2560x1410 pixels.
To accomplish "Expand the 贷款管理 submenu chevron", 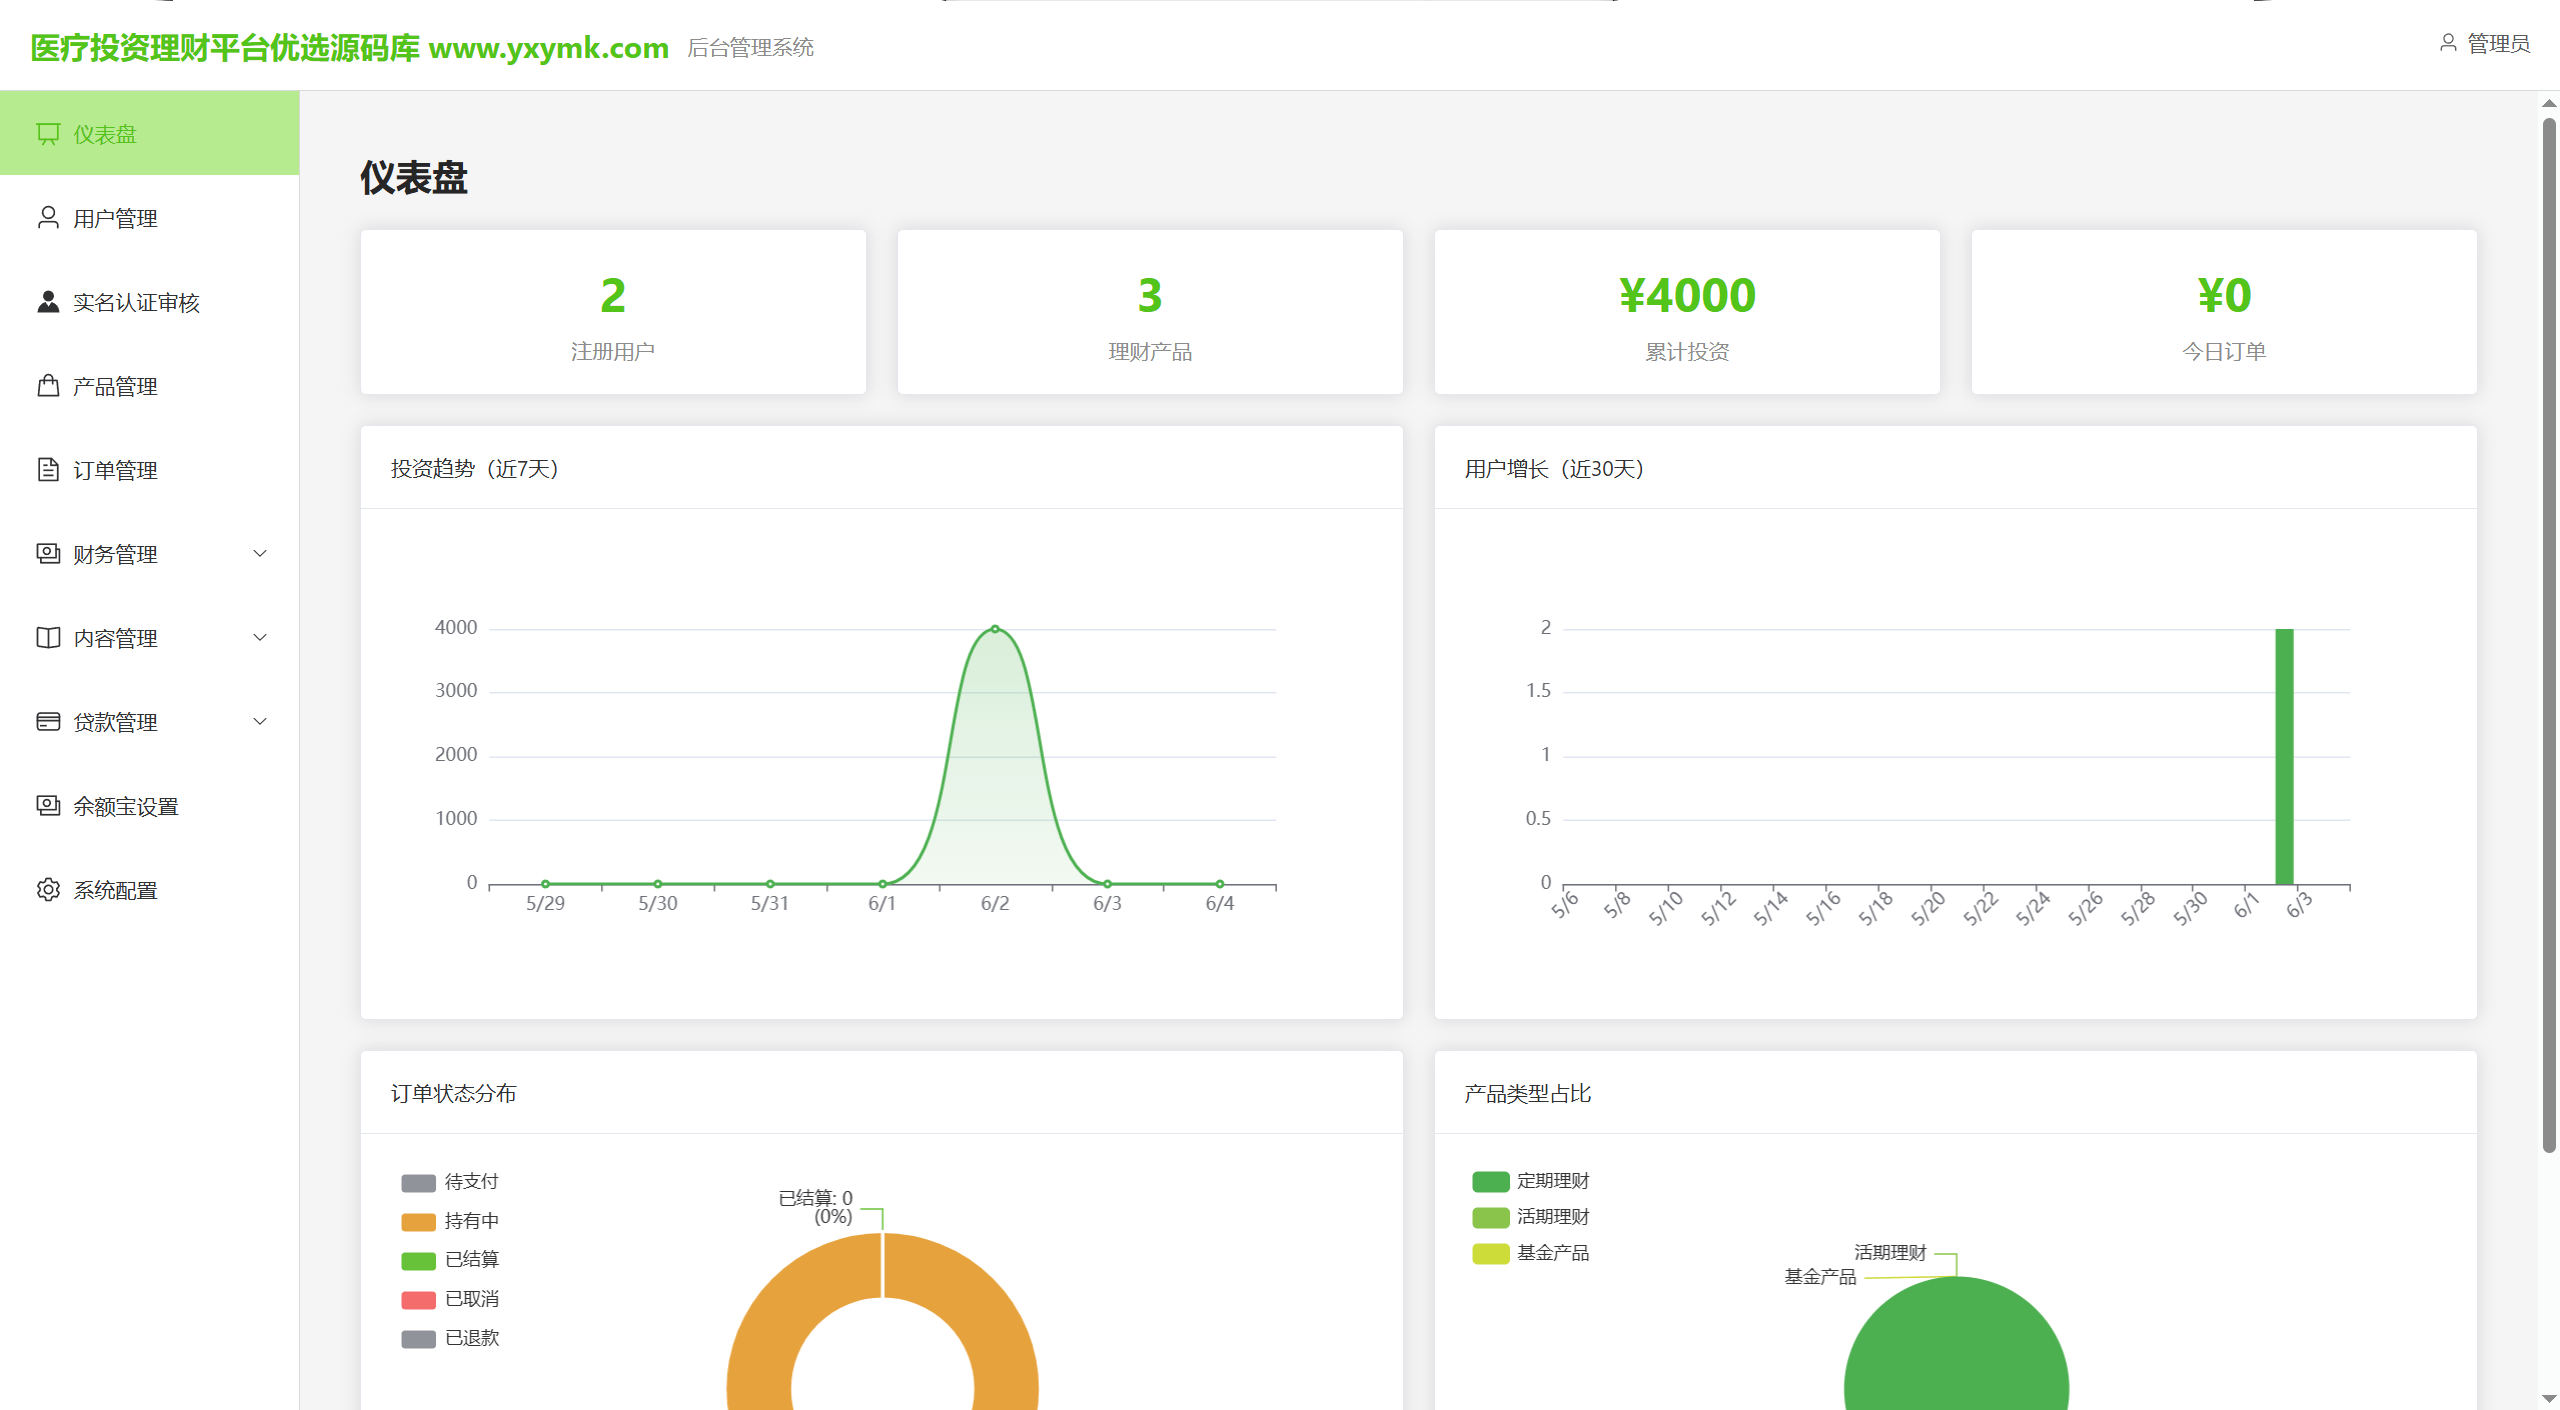I will click(260, 722).
